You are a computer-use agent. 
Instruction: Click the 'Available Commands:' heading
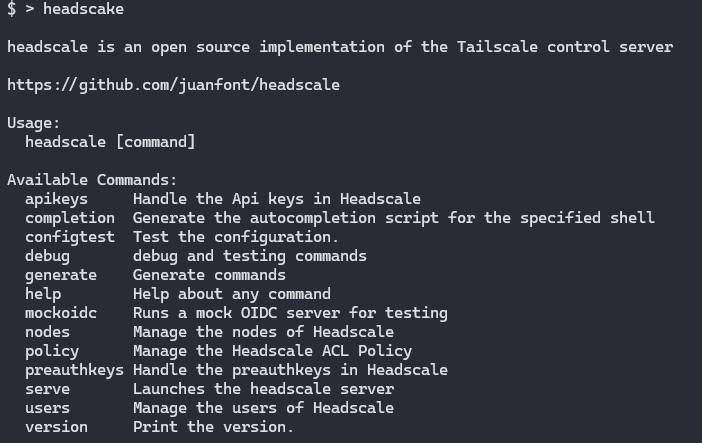pos(92,180)
